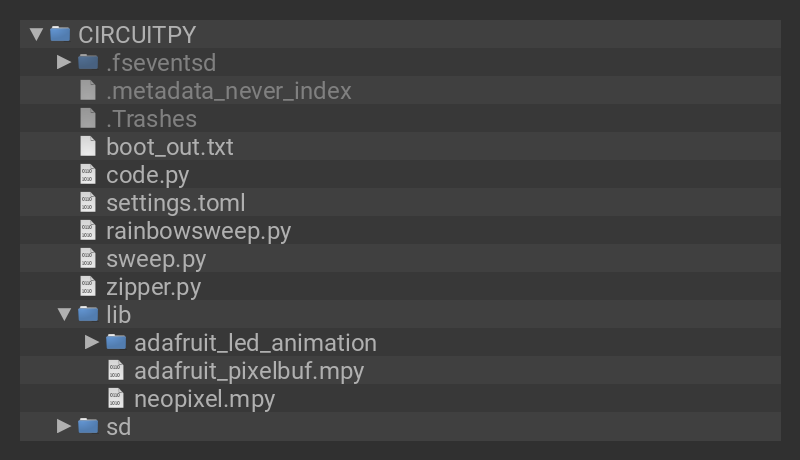Screen dimensions: 800x460
Task: Click the code.py file icon
Action: click(x=88, y=175)
